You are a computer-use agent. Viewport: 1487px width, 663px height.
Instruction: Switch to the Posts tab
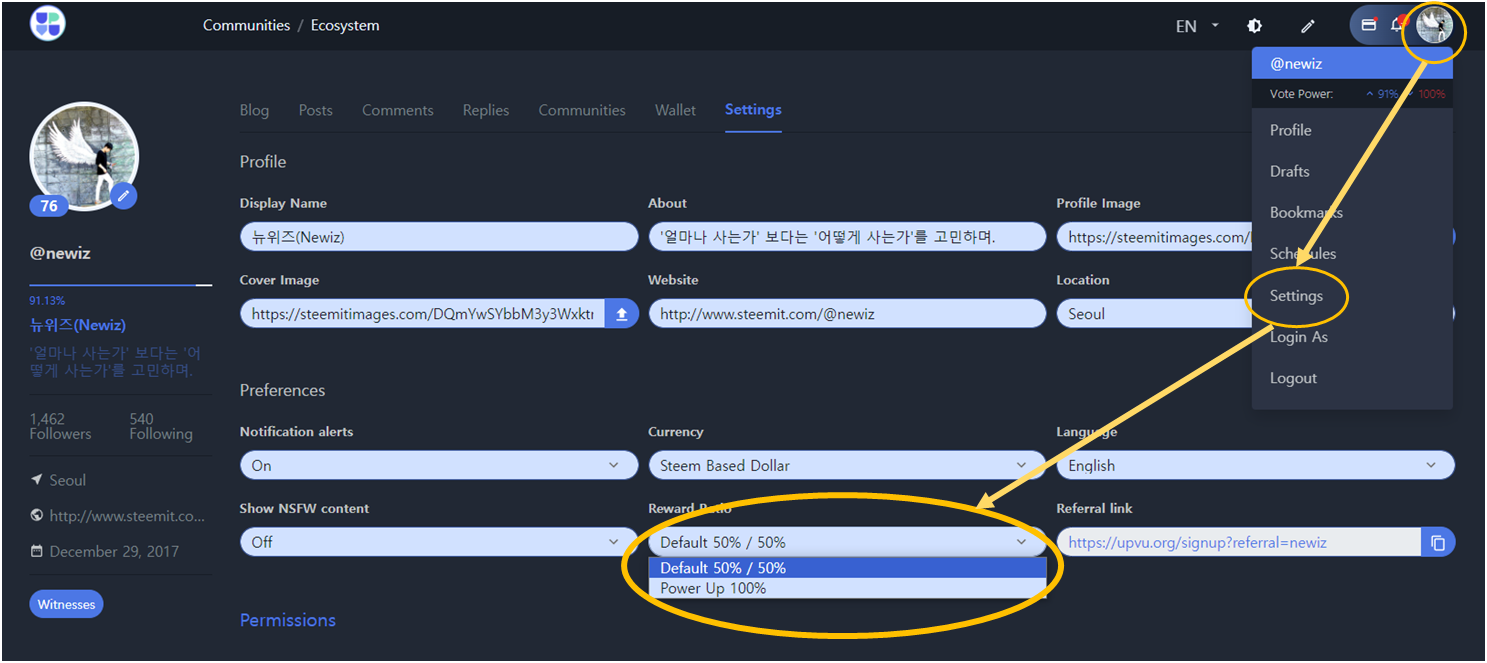click(315, 110)
